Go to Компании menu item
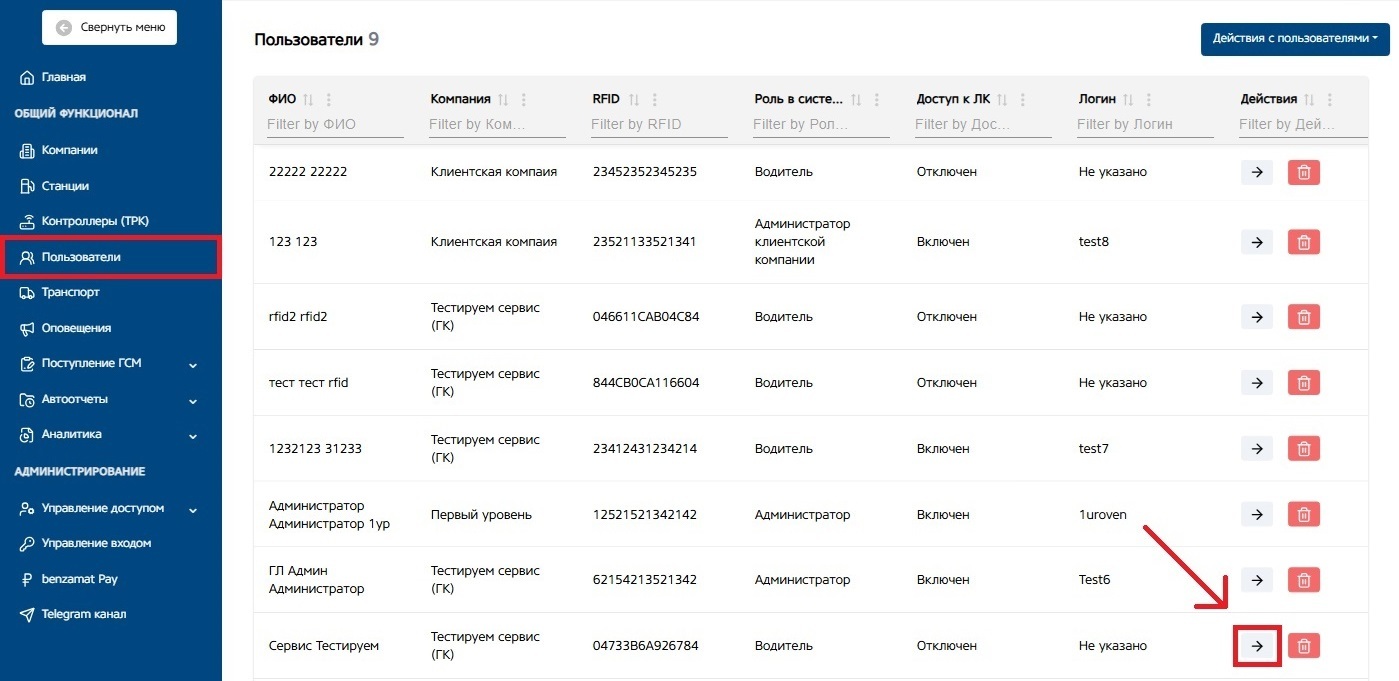 coord(69,150)
